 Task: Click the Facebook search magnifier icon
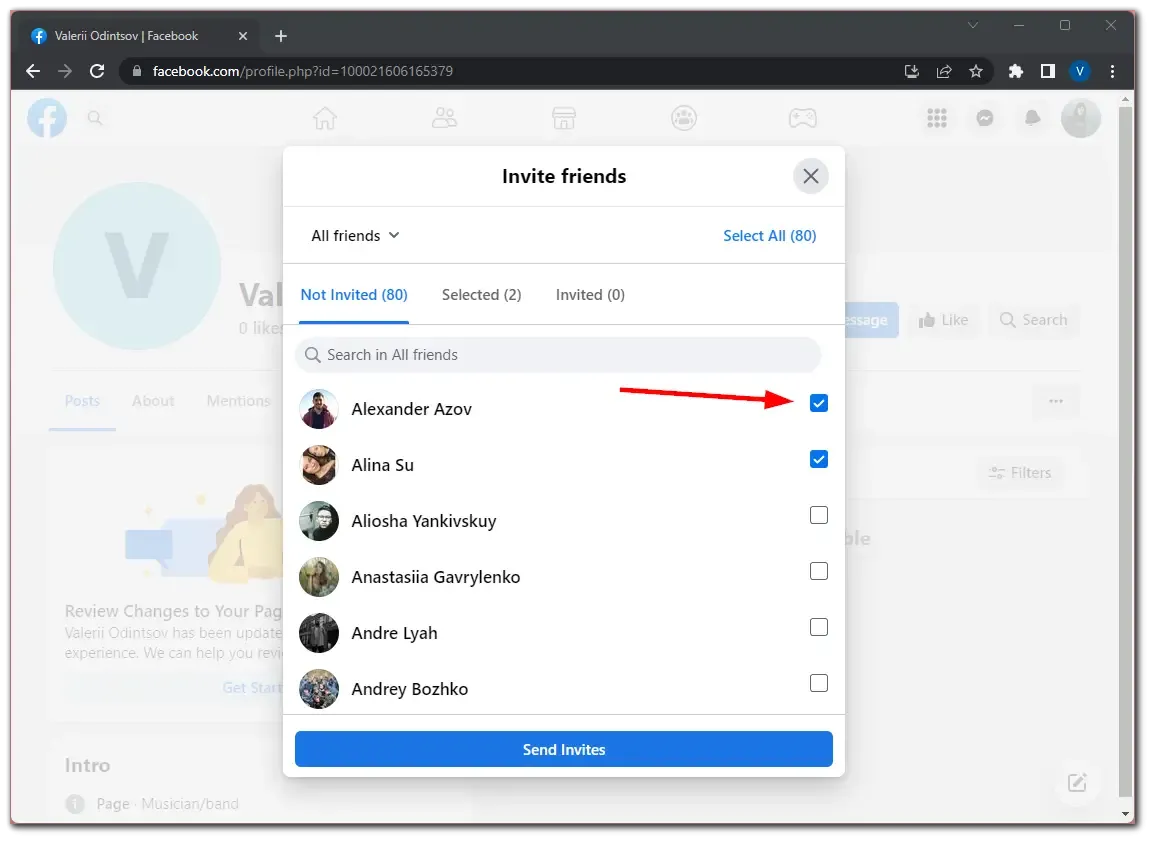click(95, 118)
